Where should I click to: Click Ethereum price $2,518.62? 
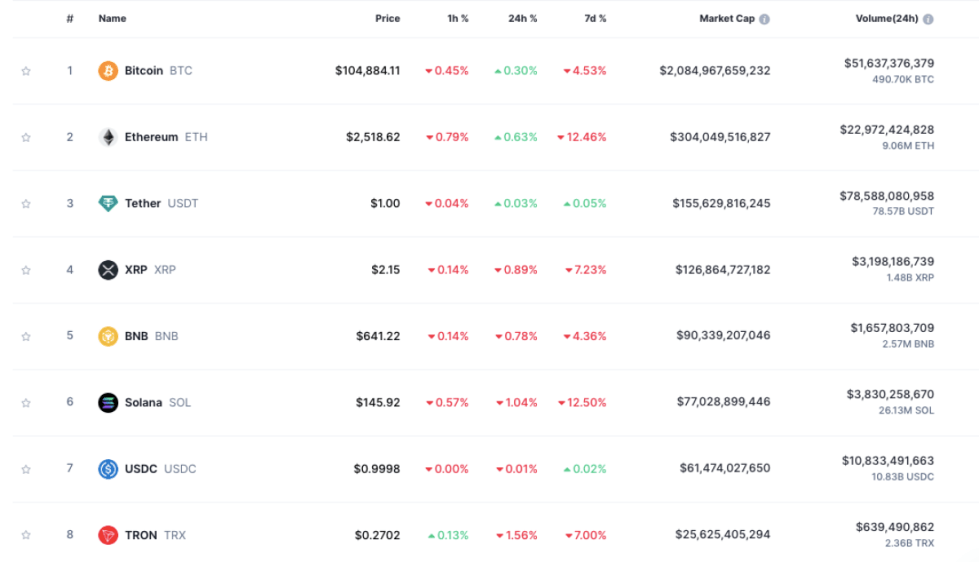(x=373, y=137)
